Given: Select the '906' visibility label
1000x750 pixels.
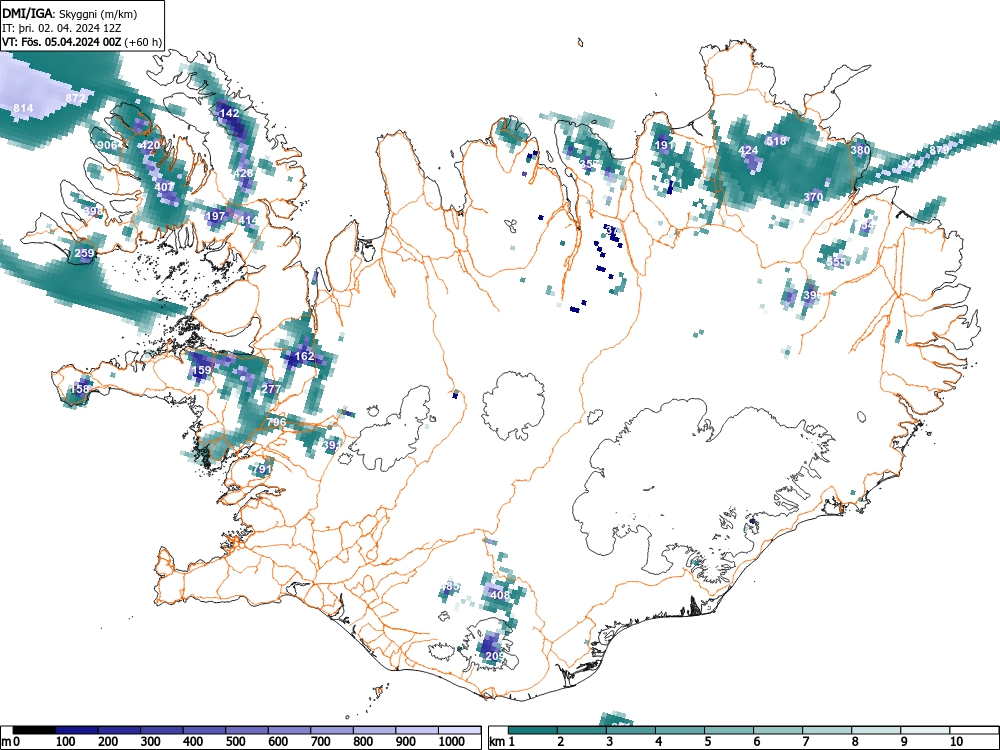Looking at the screenshot, I should [x=108, y=145].
